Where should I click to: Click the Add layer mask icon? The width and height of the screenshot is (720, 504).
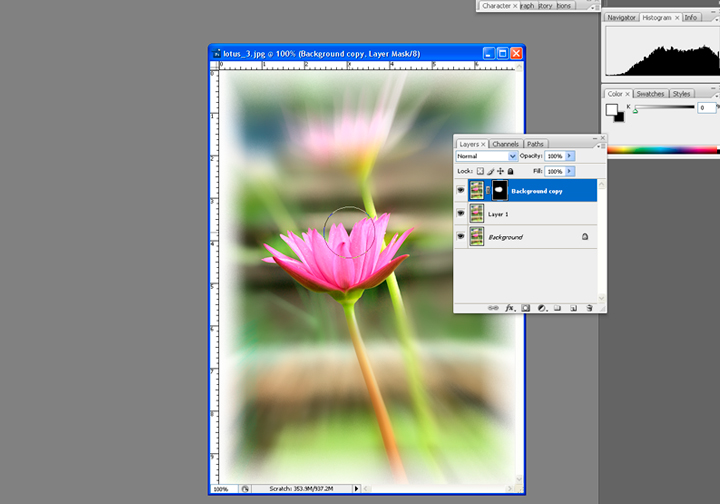coord(525,308)
